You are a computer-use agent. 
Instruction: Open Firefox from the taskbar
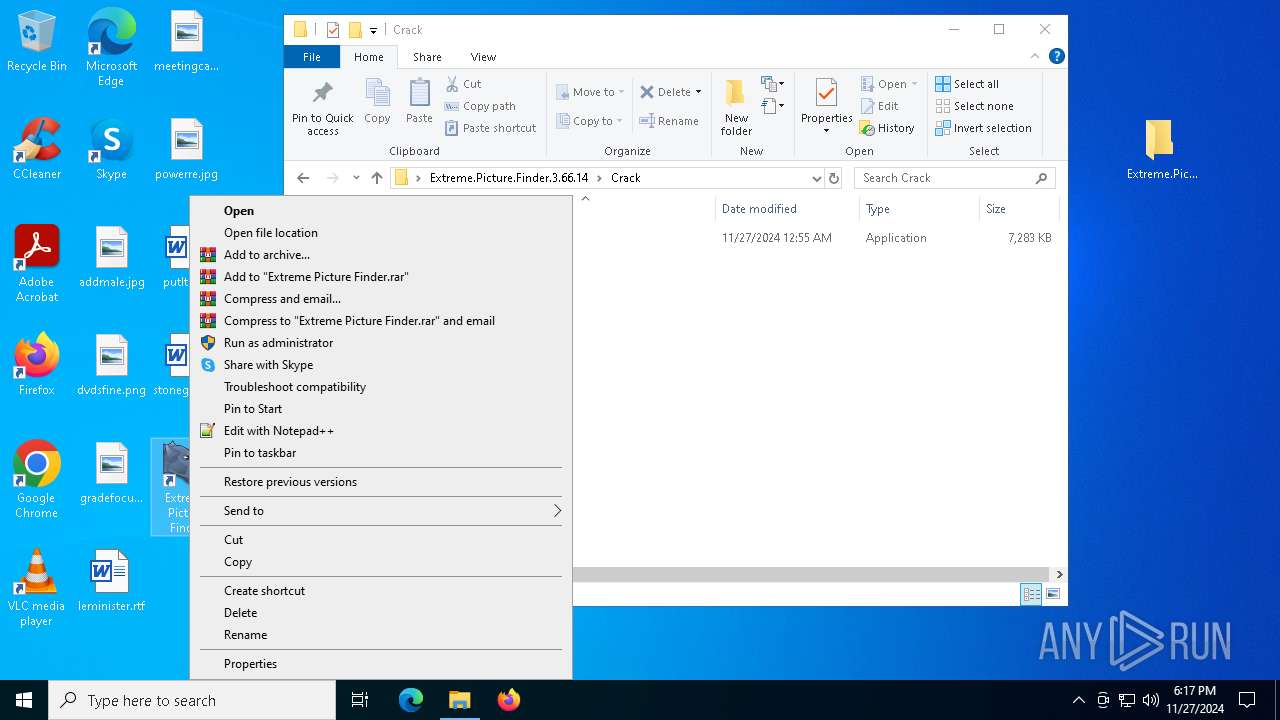pyautogui.click(x=509, y=700)
